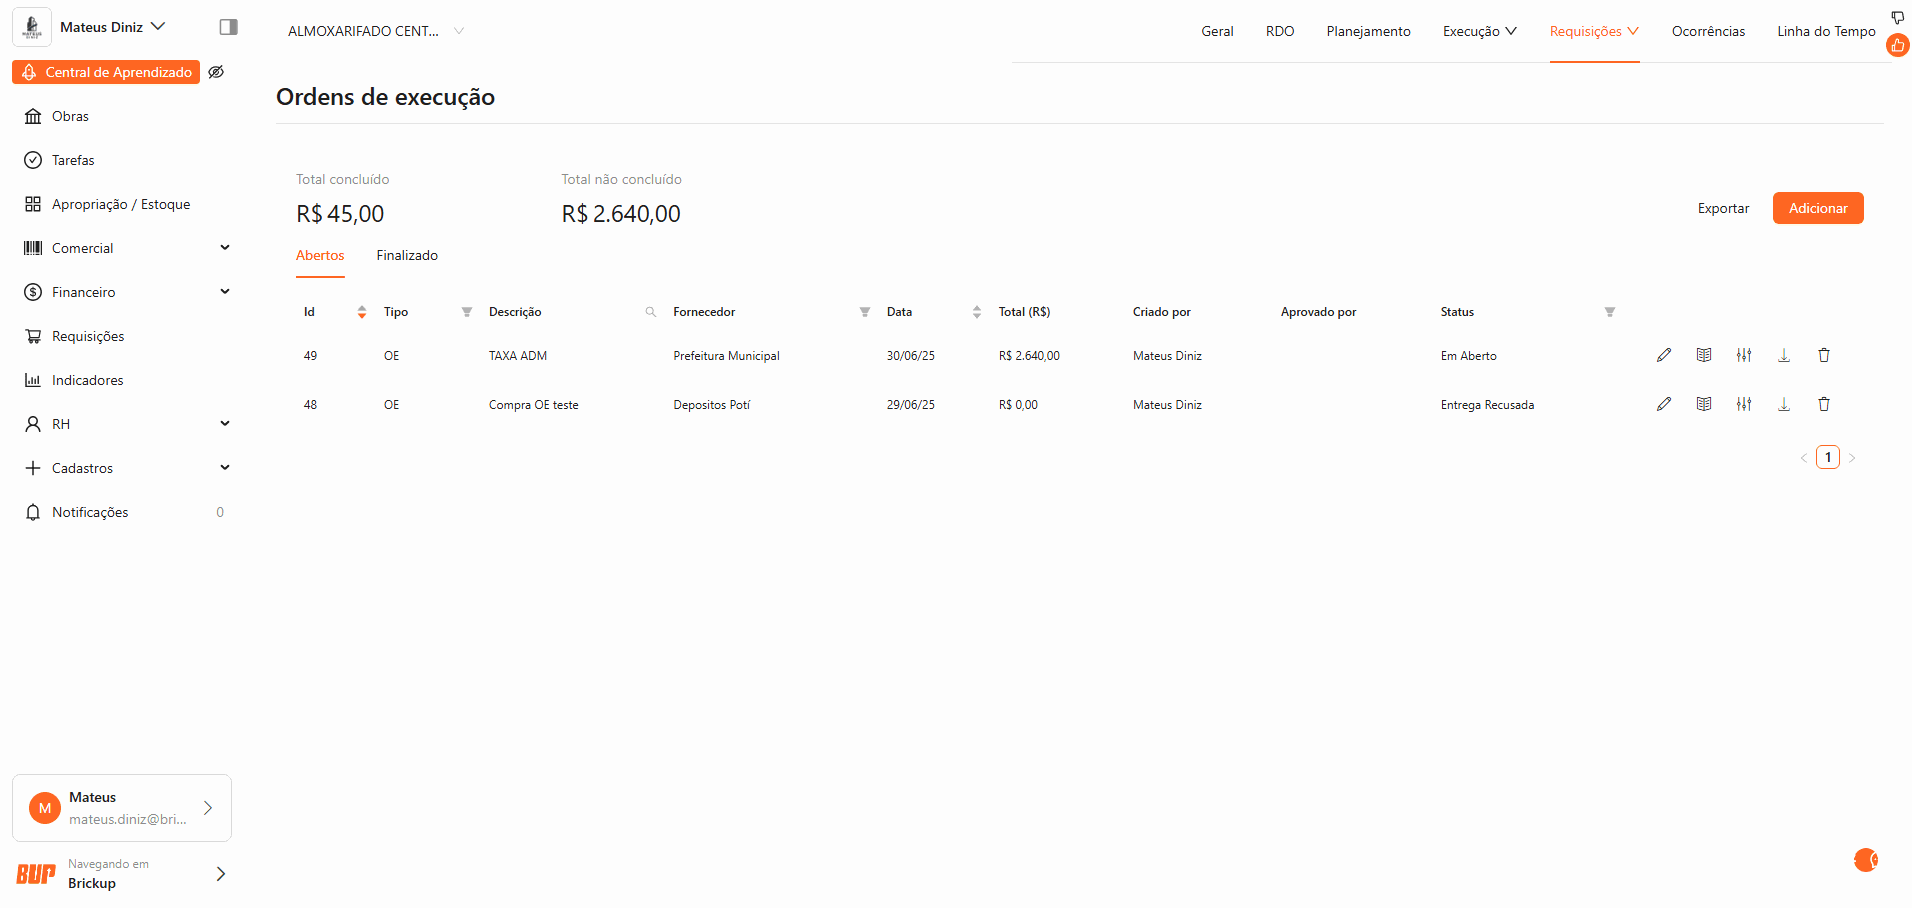This screenshot has height=908, width=1912.
Task: Open the Fornecedor column filter
Action: (x=864, y=312)
